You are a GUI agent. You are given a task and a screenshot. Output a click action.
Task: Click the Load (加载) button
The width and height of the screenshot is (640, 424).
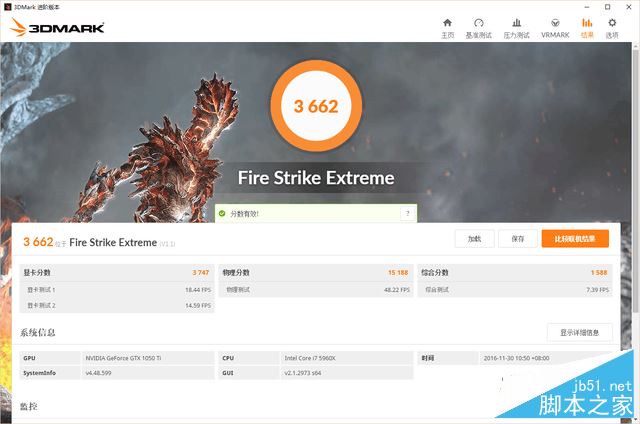click(474, 239)
